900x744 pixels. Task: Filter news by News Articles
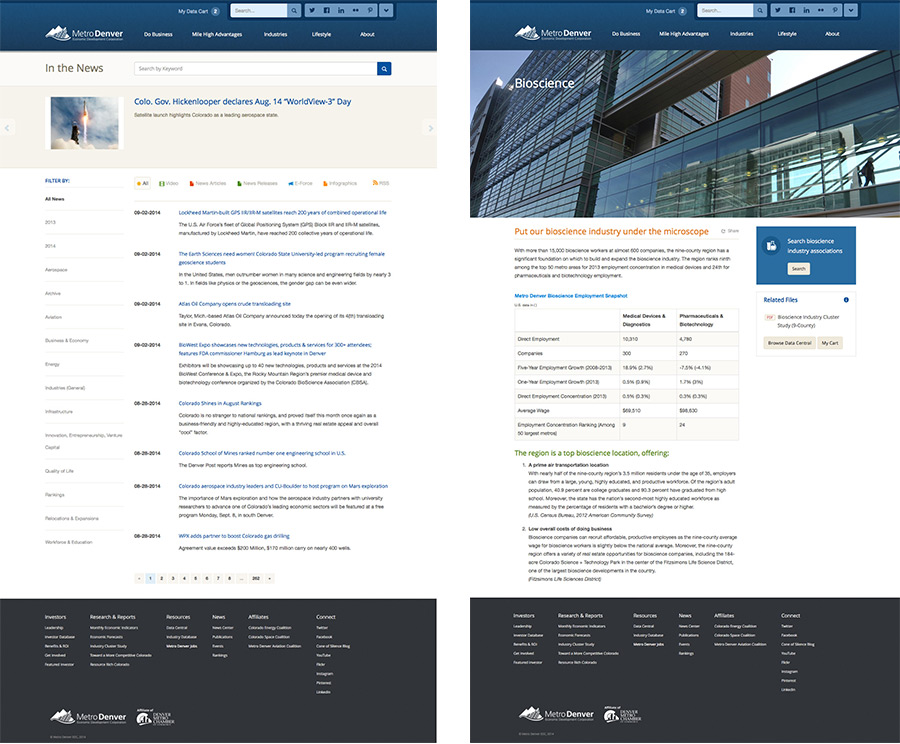208,183
